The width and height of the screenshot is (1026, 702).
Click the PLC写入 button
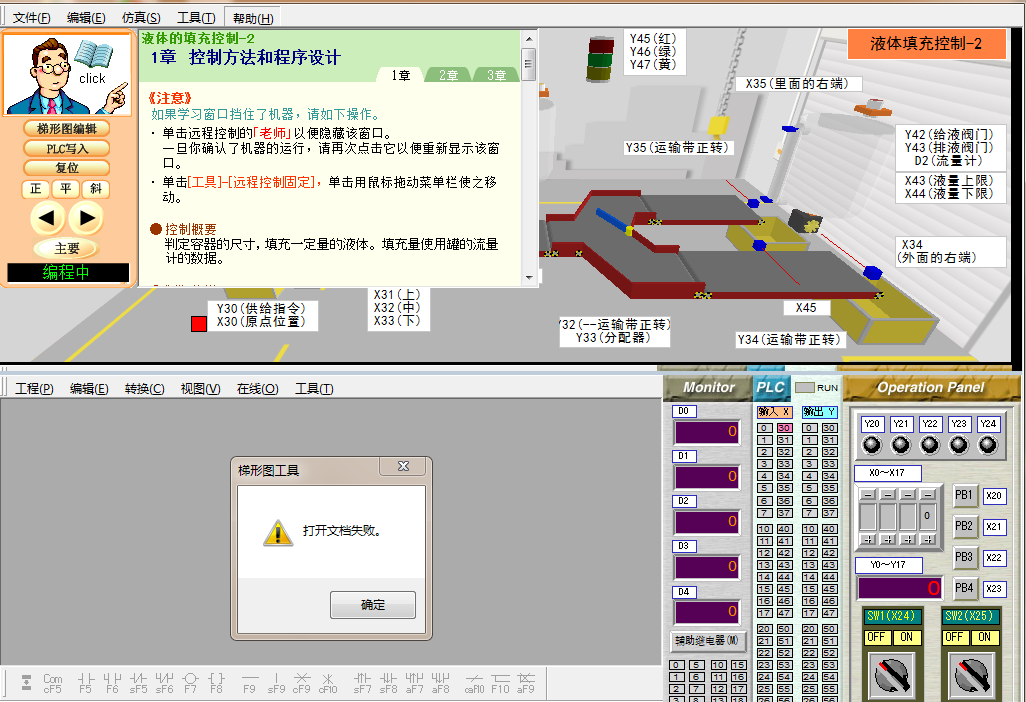coord(67,148)
